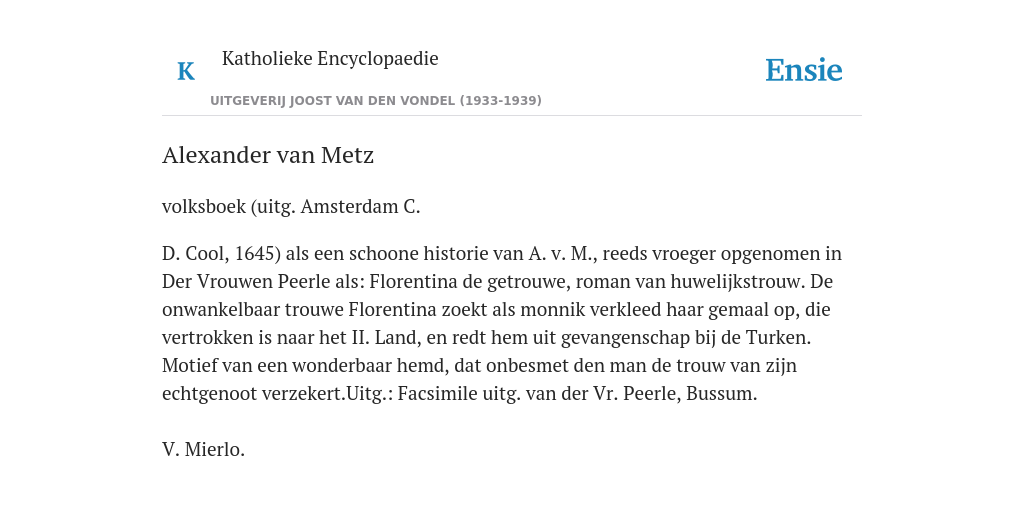Open the Ensie logo link
Viewport: 1024px width, 512px height.
[x=804, y=70]
